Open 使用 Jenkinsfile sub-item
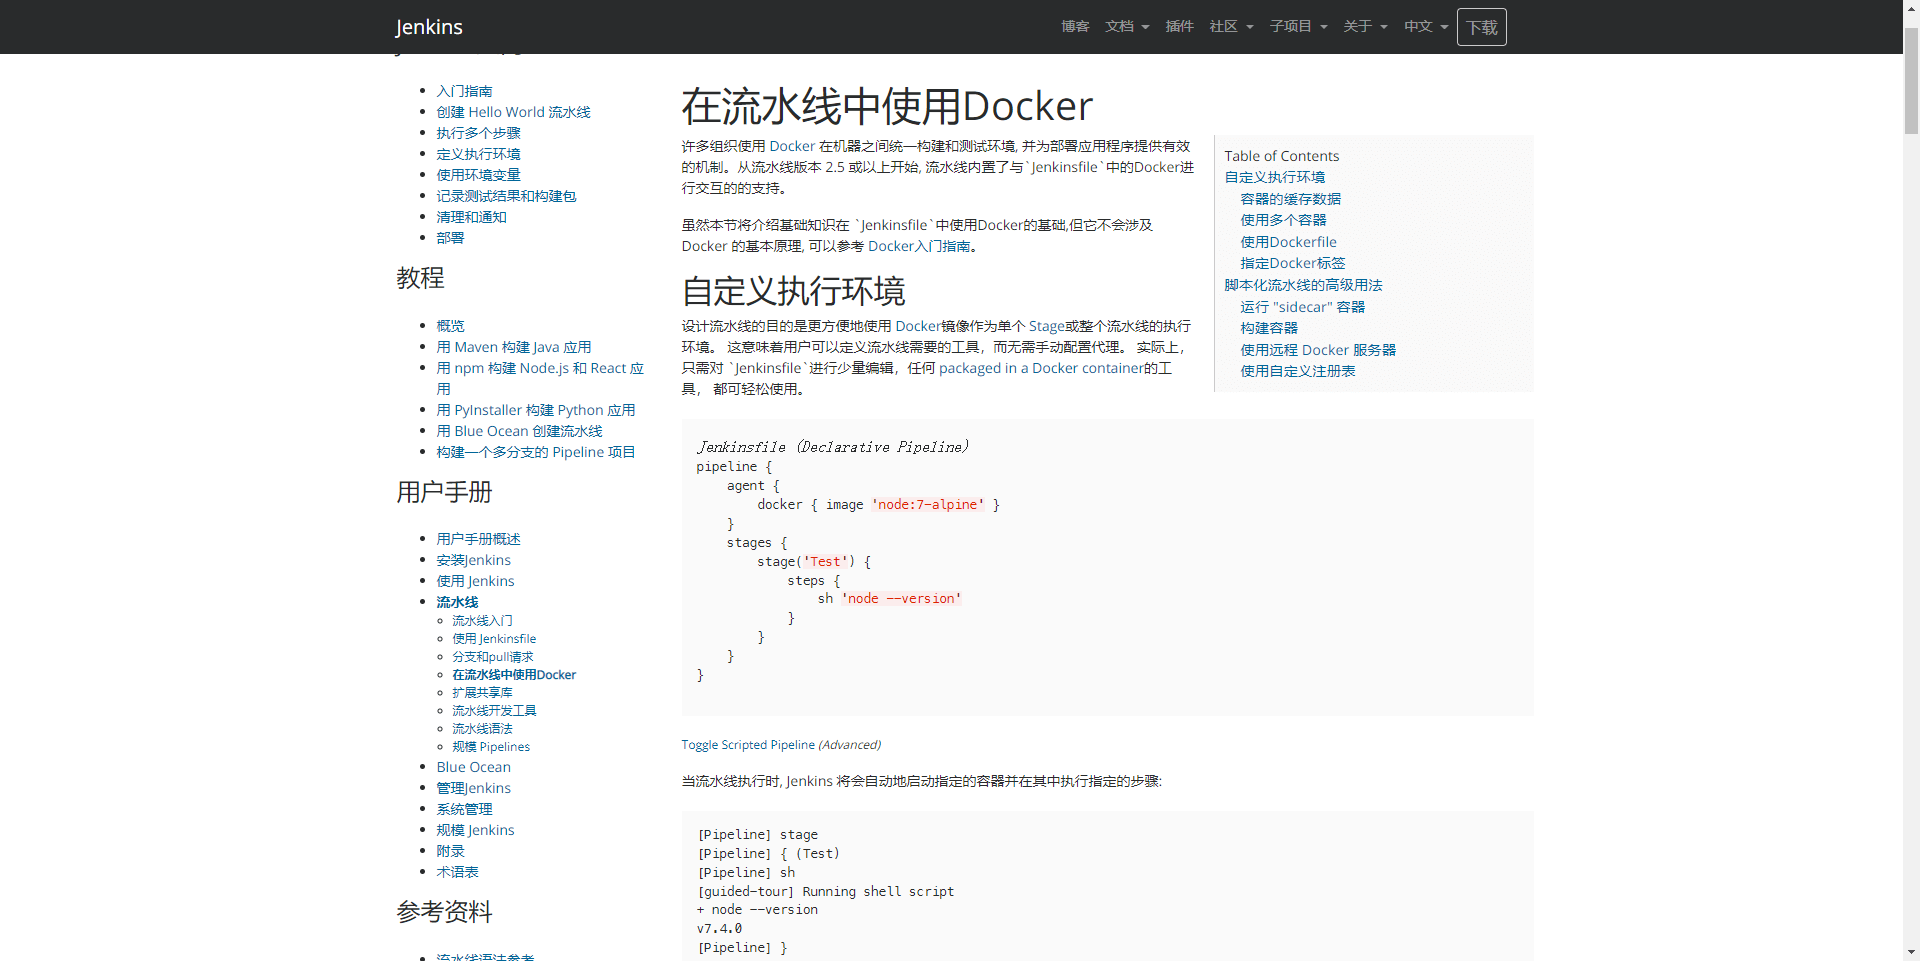1920x961 pixels. (x=494, y=639)
